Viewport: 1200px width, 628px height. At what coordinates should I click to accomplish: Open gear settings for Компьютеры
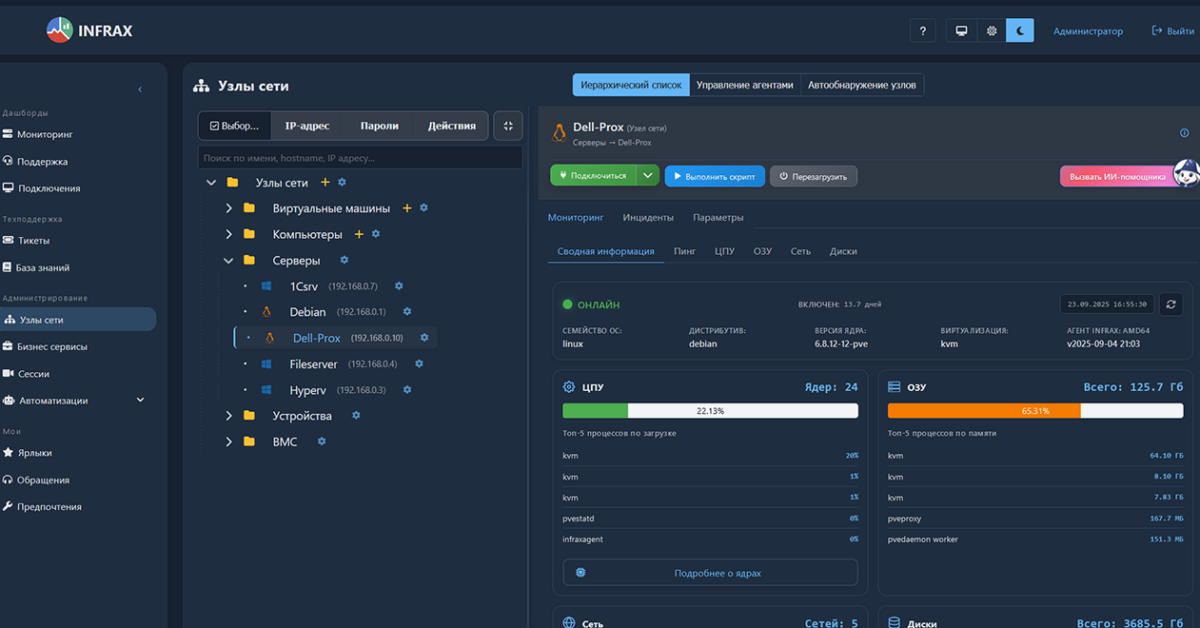[x=376, y=234]
